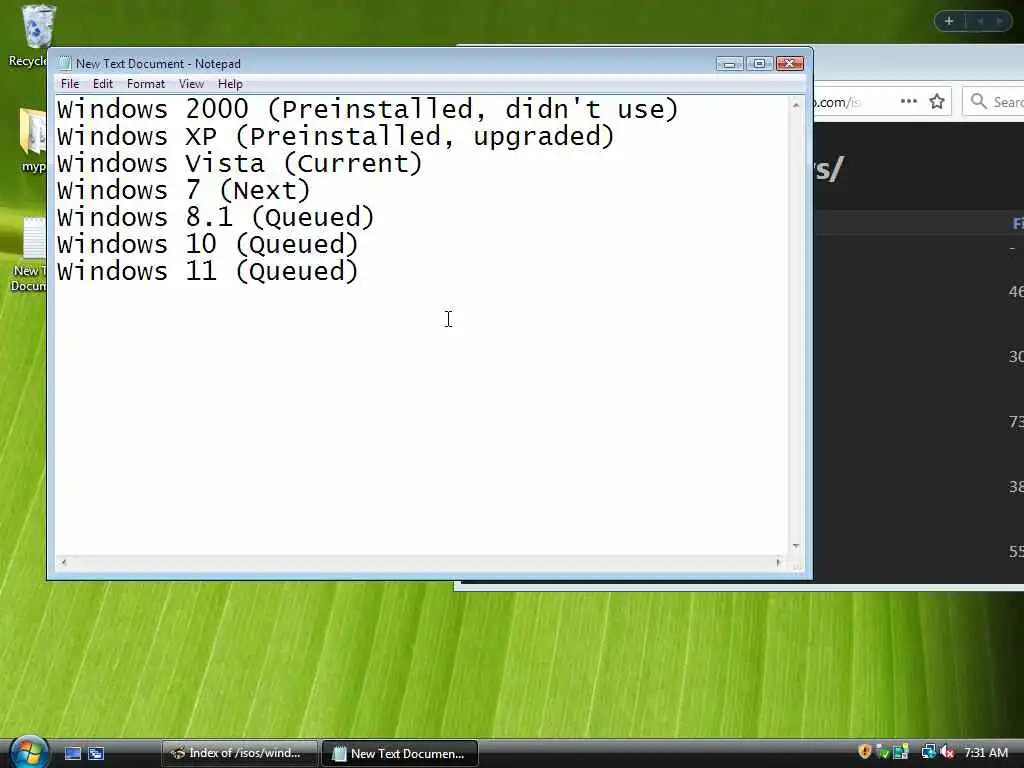Screen dimensions: 1024x768
Task: Click Switch between windows in Quick Launch
Action: pos(96,753)
